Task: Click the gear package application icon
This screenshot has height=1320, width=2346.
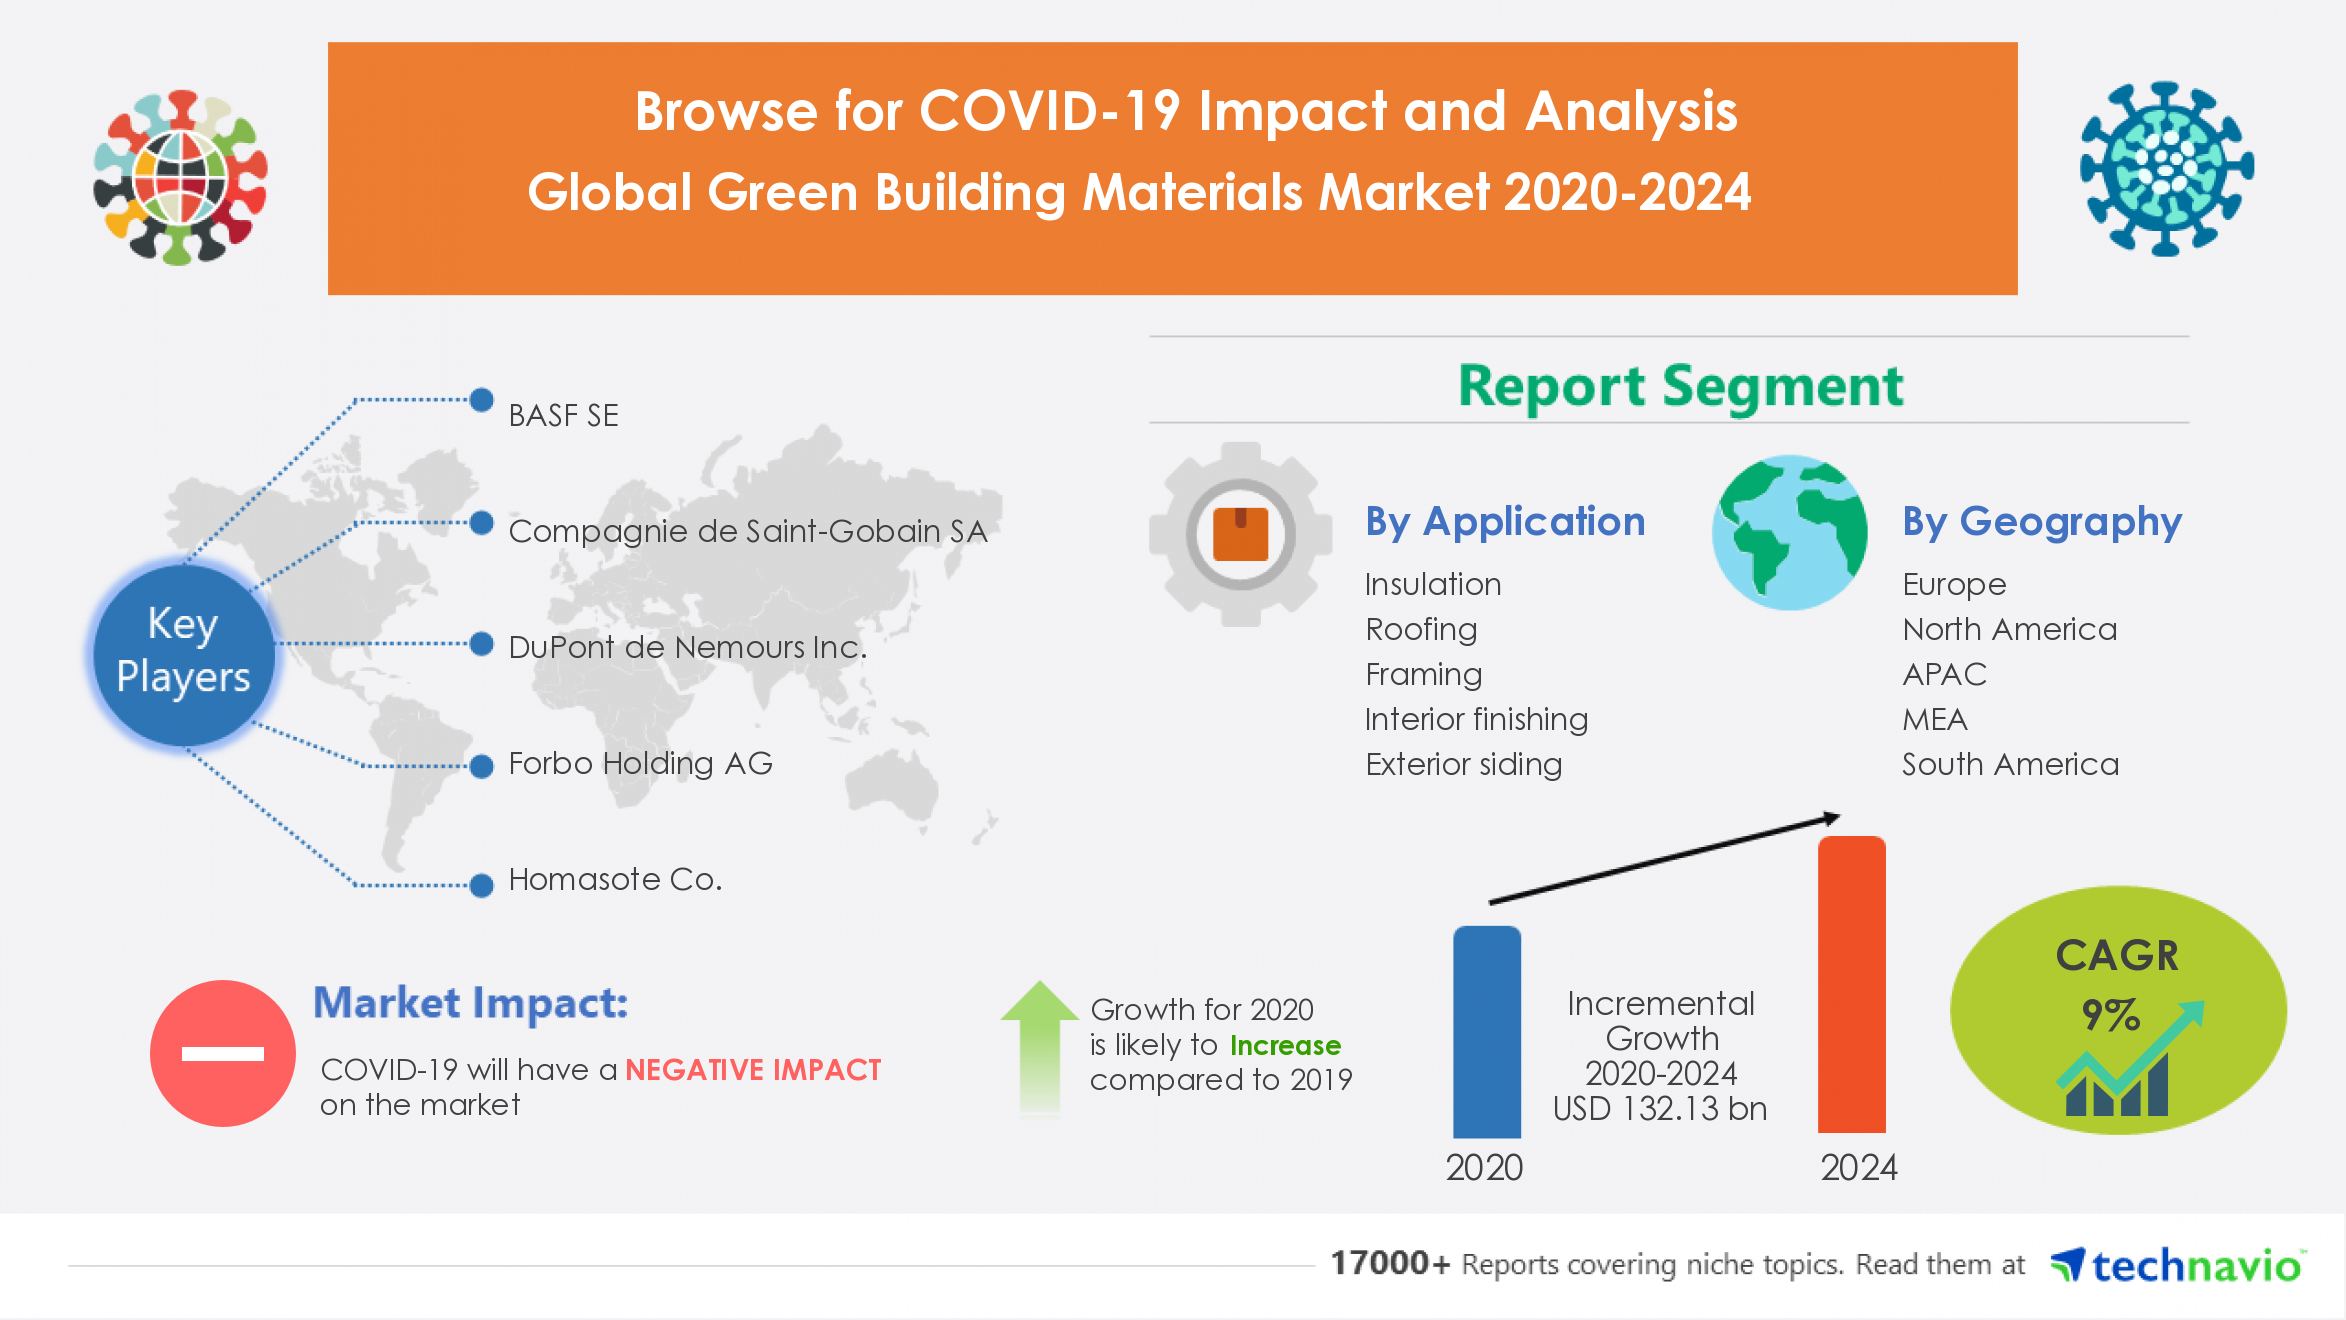Action: [1240, 534]
